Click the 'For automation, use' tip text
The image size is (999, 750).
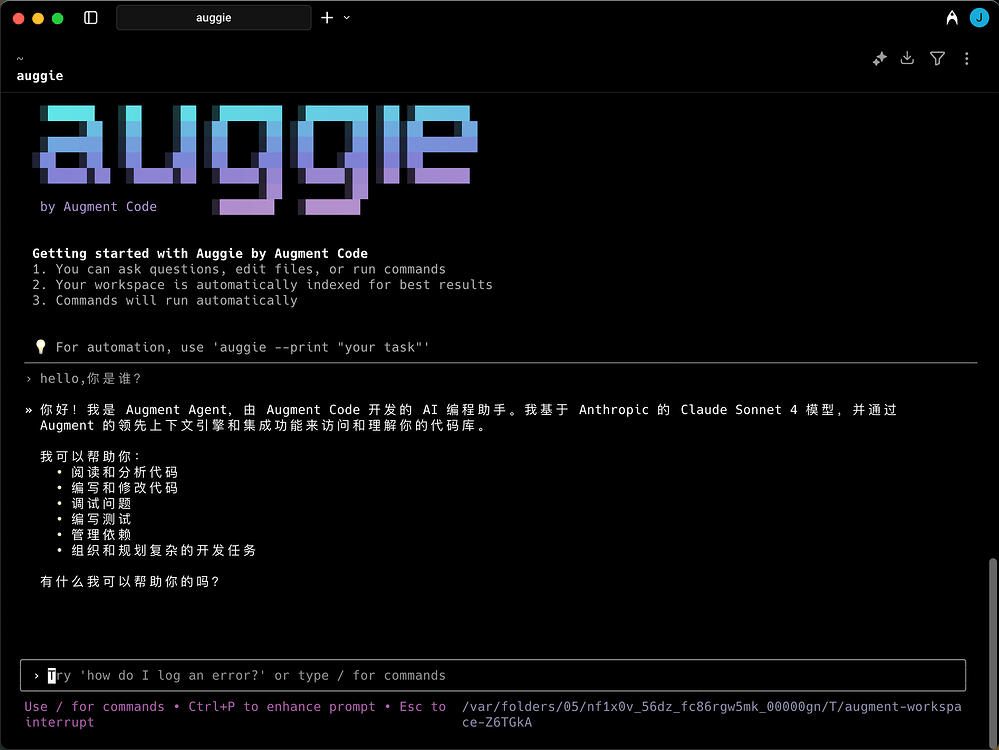pyautogui.click(x=243, y=347)
